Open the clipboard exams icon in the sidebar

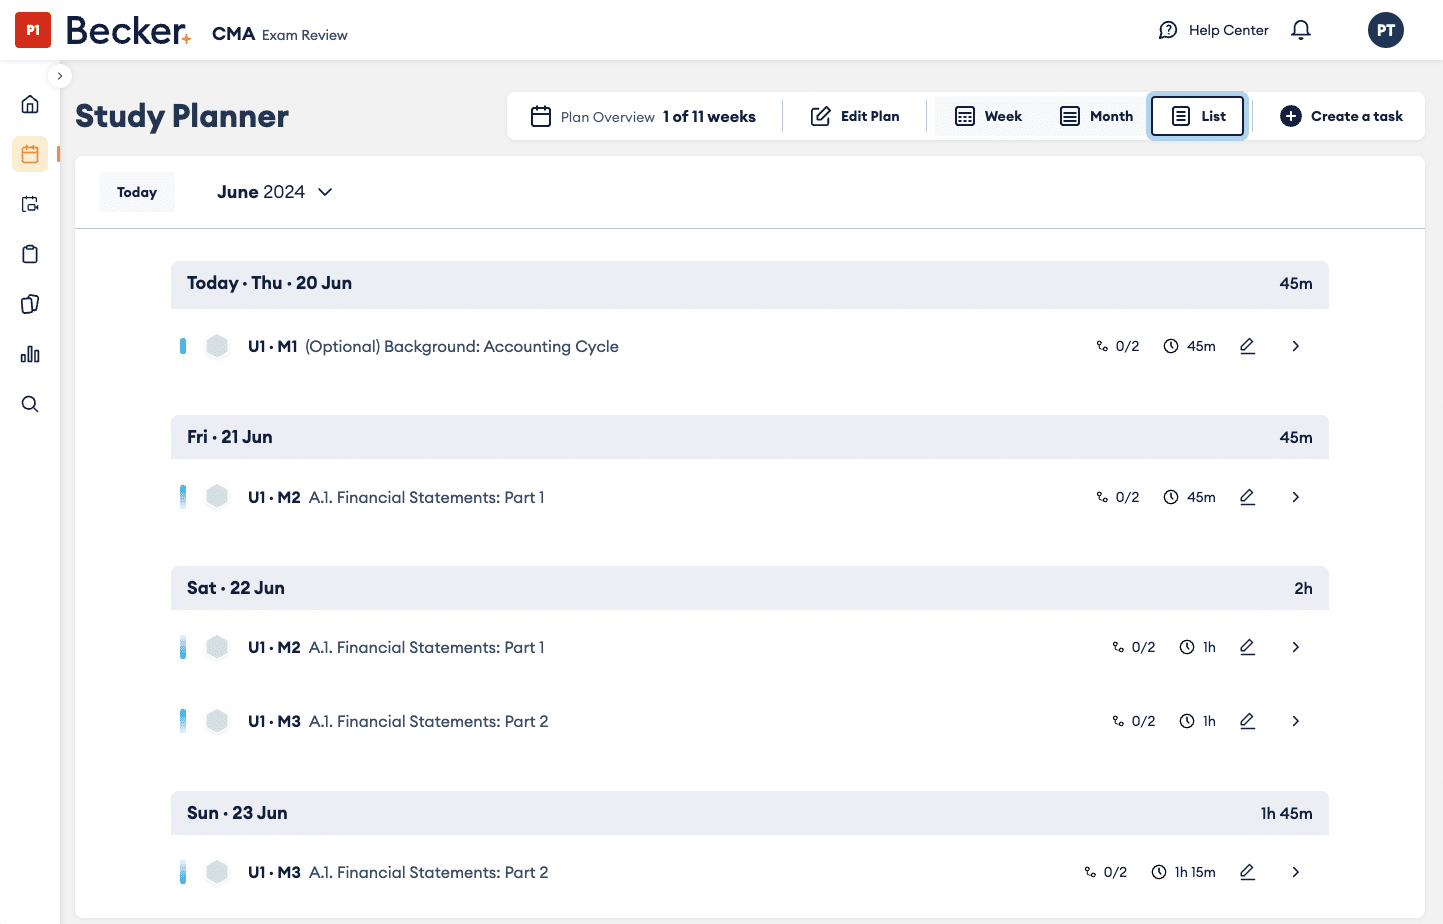(30, 254)
